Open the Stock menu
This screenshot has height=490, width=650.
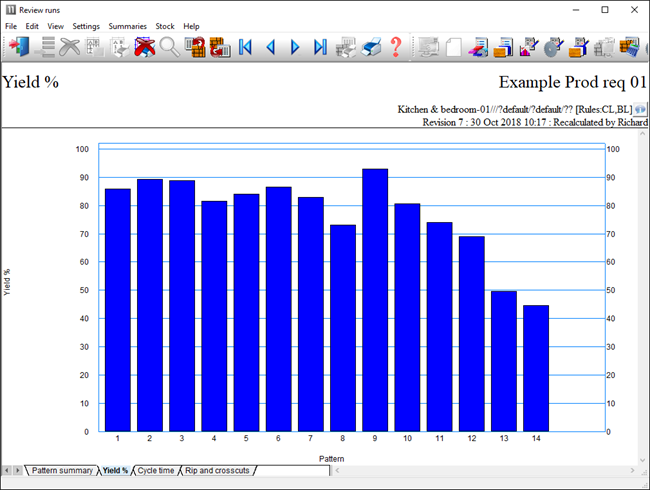[x=165, y=26]
